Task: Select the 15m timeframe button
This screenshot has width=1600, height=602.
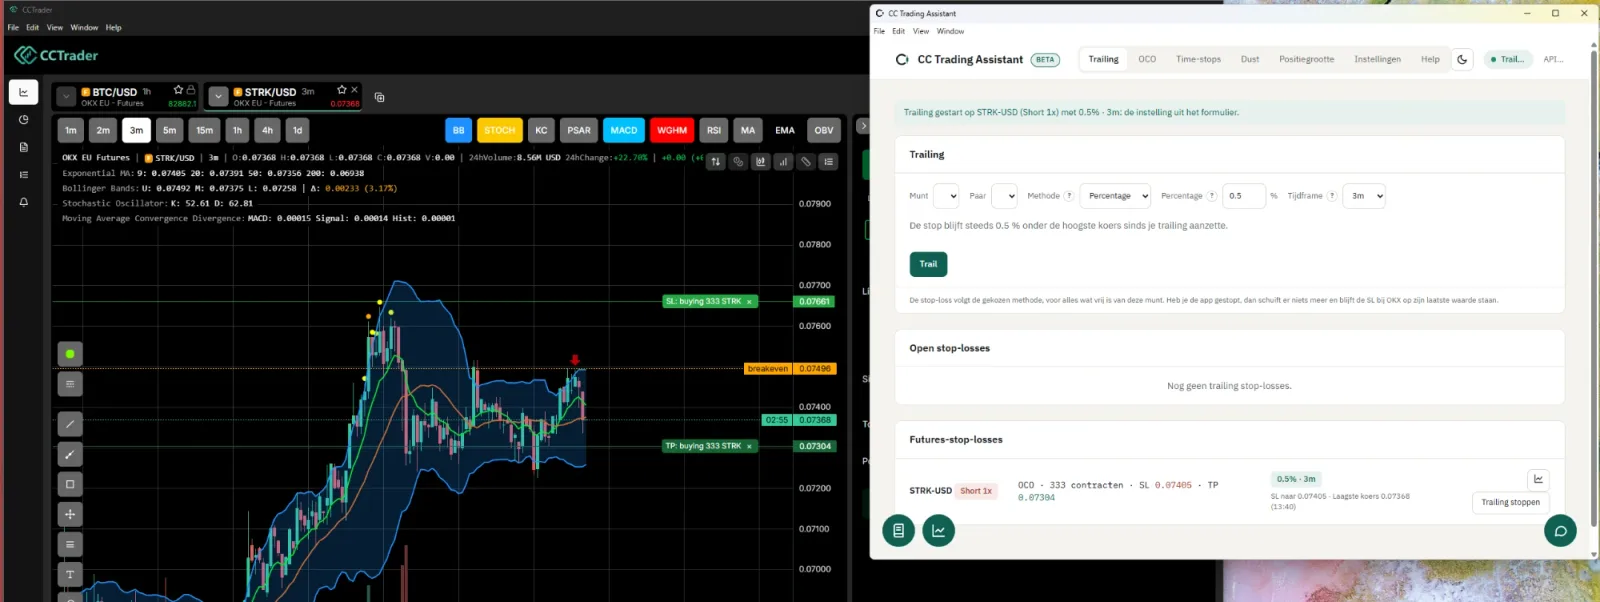Action: [x=204, y=130]
